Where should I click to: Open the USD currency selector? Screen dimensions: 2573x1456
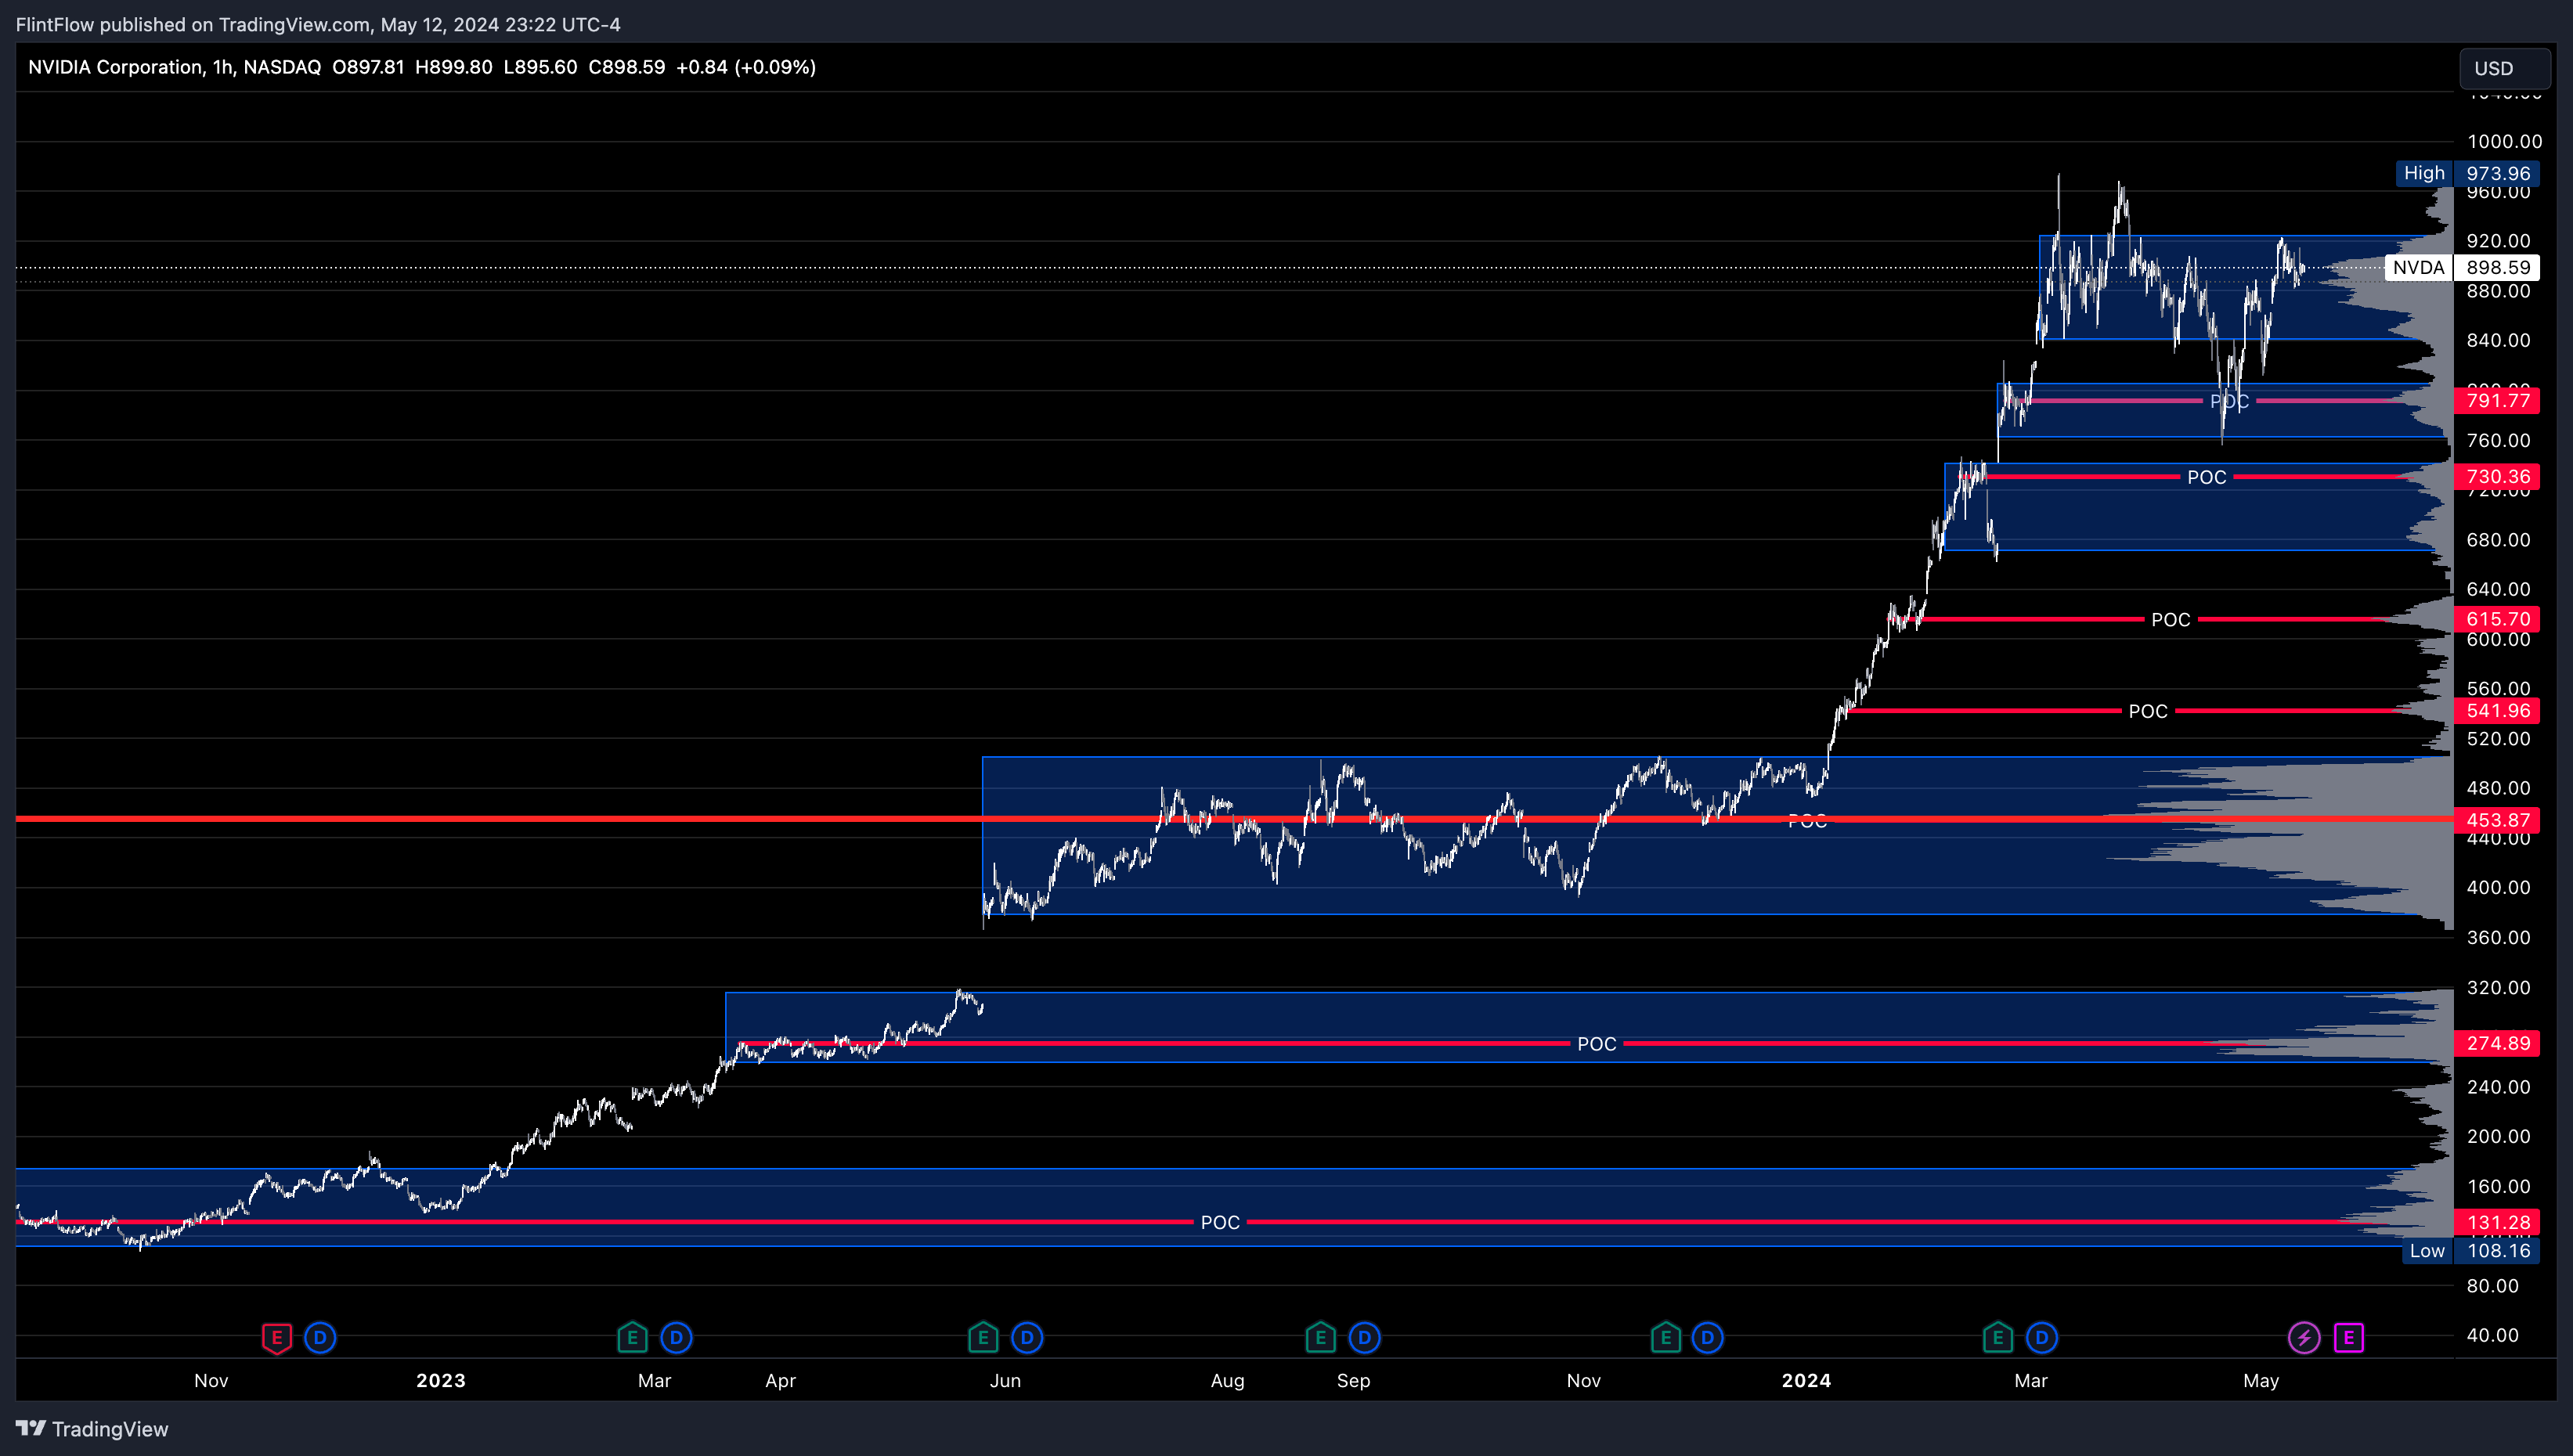click(2504, 68)
